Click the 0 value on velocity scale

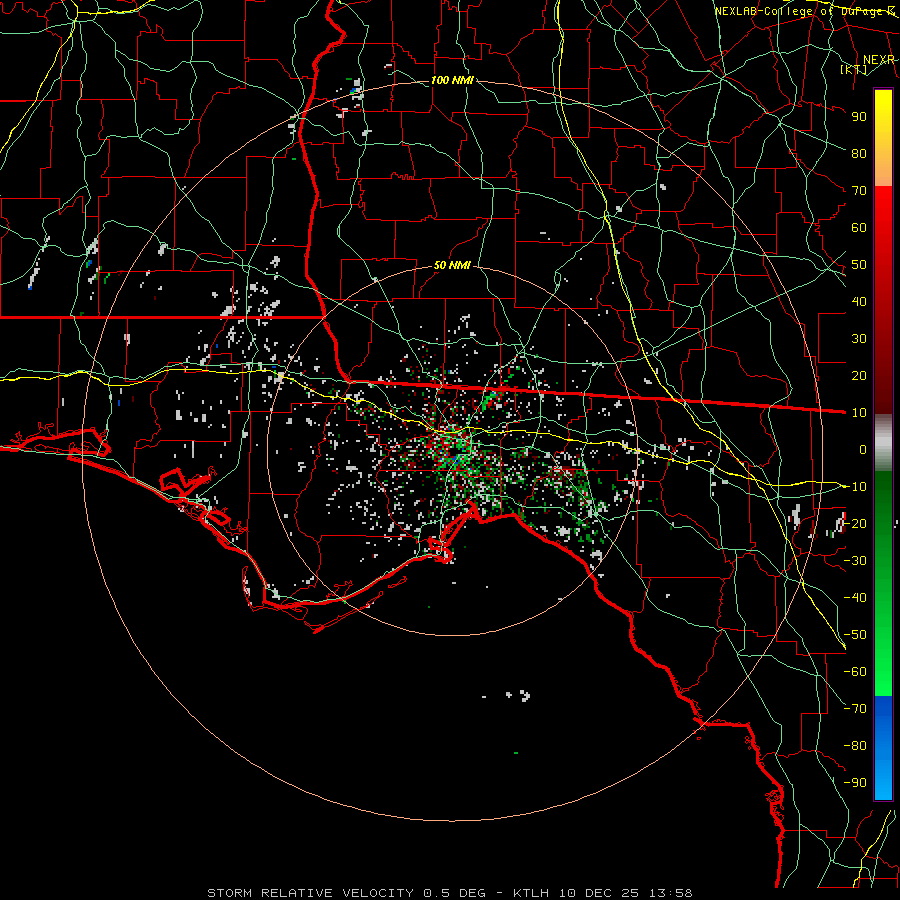pyautogui.click(x=863, y=449)
